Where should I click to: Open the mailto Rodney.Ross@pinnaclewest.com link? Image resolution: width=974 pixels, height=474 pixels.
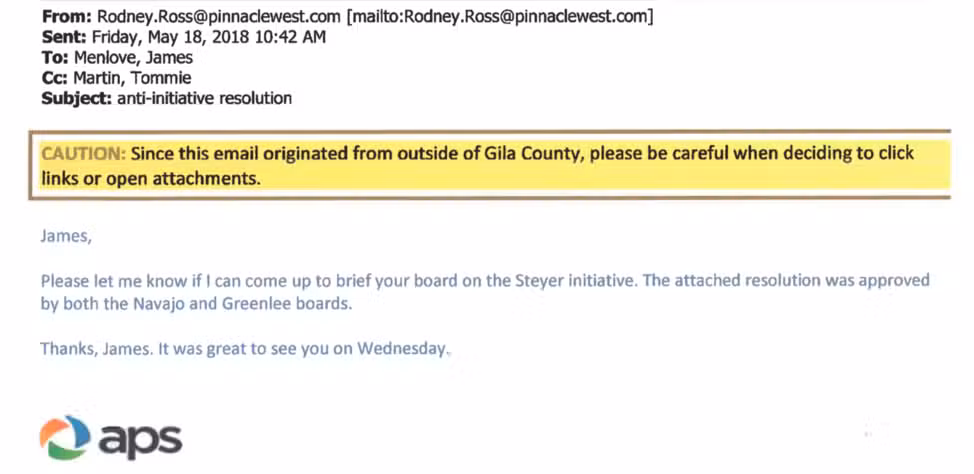[501, 17]
